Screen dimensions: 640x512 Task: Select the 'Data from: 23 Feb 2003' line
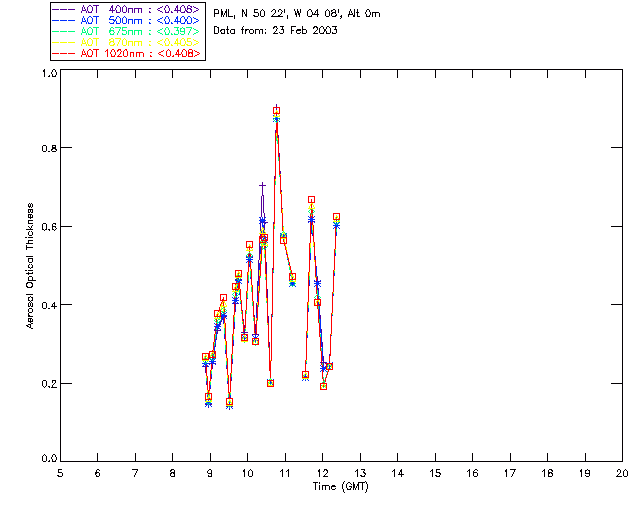click(276, 30)
